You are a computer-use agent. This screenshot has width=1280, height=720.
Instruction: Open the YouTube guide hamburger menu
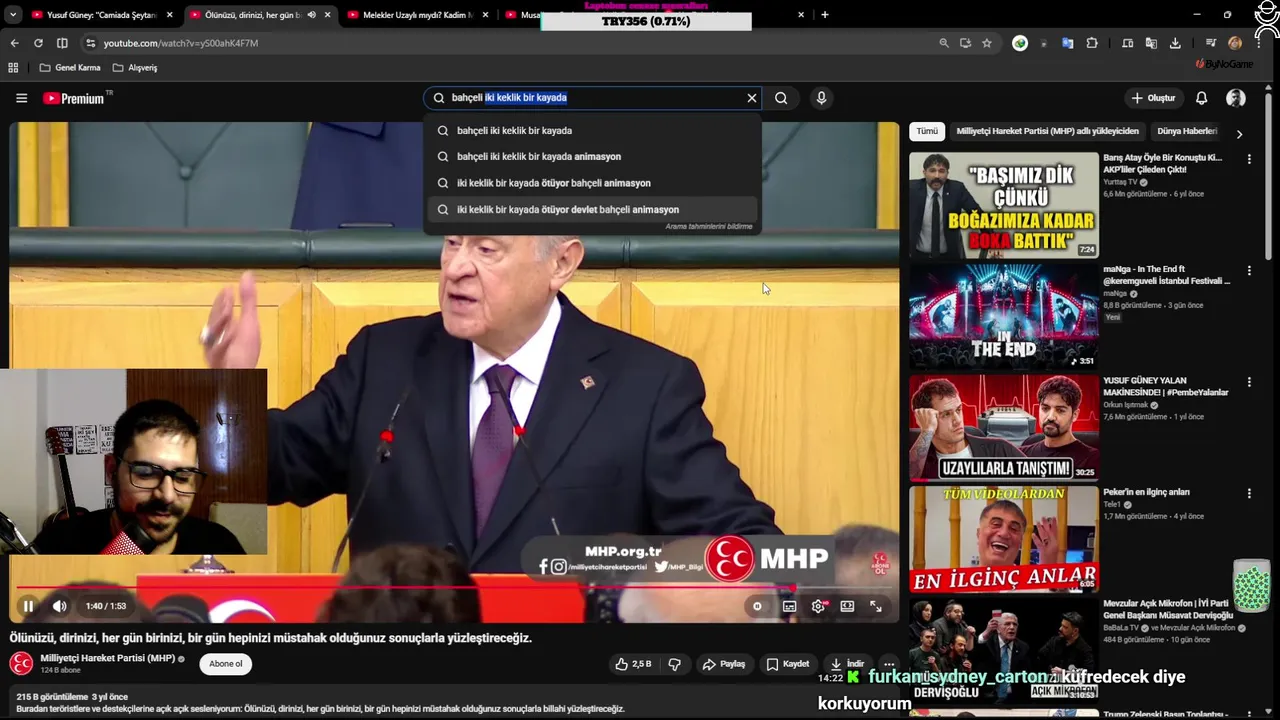(21, 98)
